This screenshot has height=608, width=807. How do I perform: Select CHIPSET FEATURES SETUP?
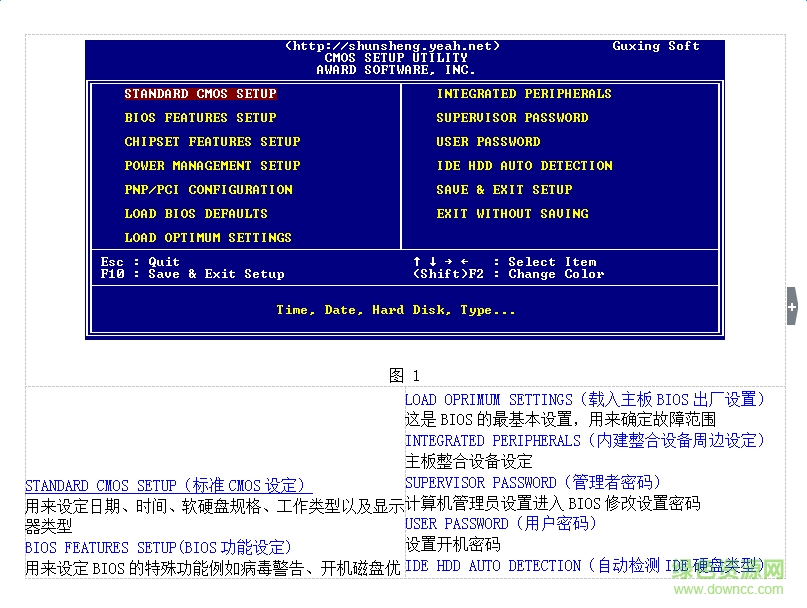[212, 141]
